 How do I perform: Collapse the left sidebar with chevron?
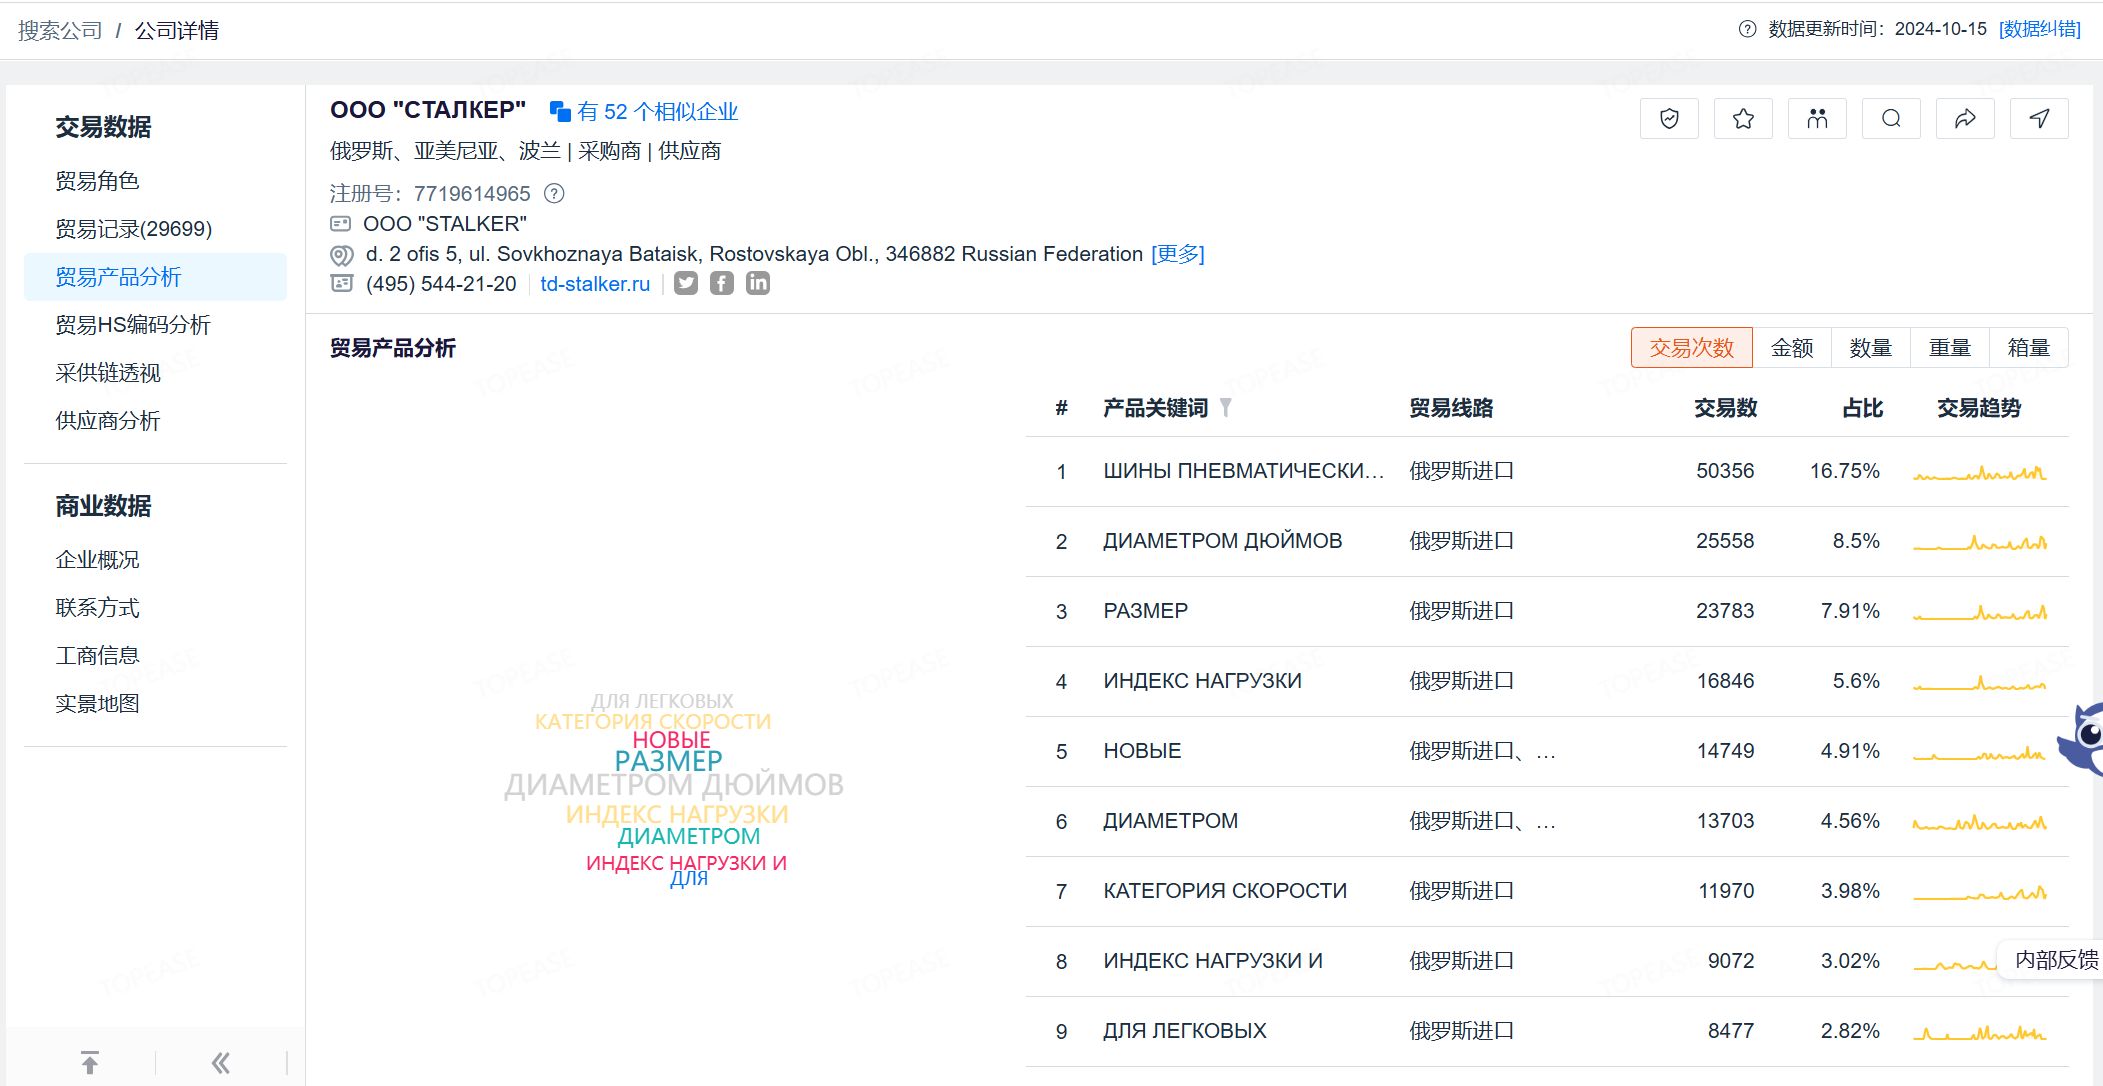(x=219, y=1063)
